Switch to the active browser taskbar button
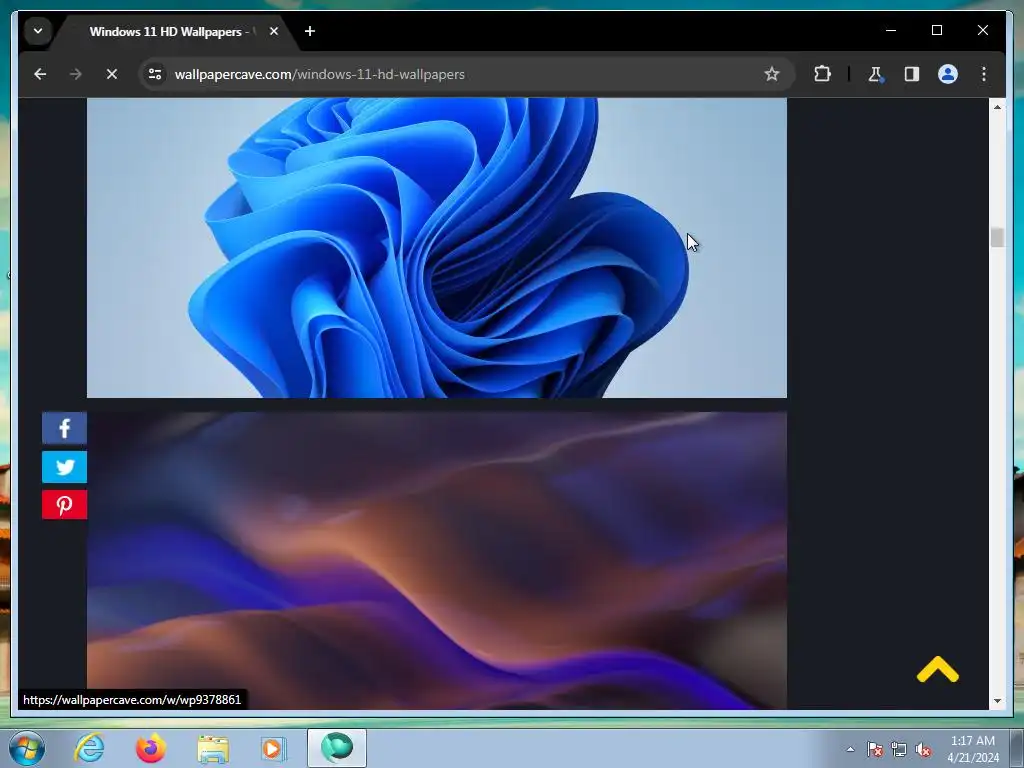The image size is (1024, 768). [x=337, y=748]
